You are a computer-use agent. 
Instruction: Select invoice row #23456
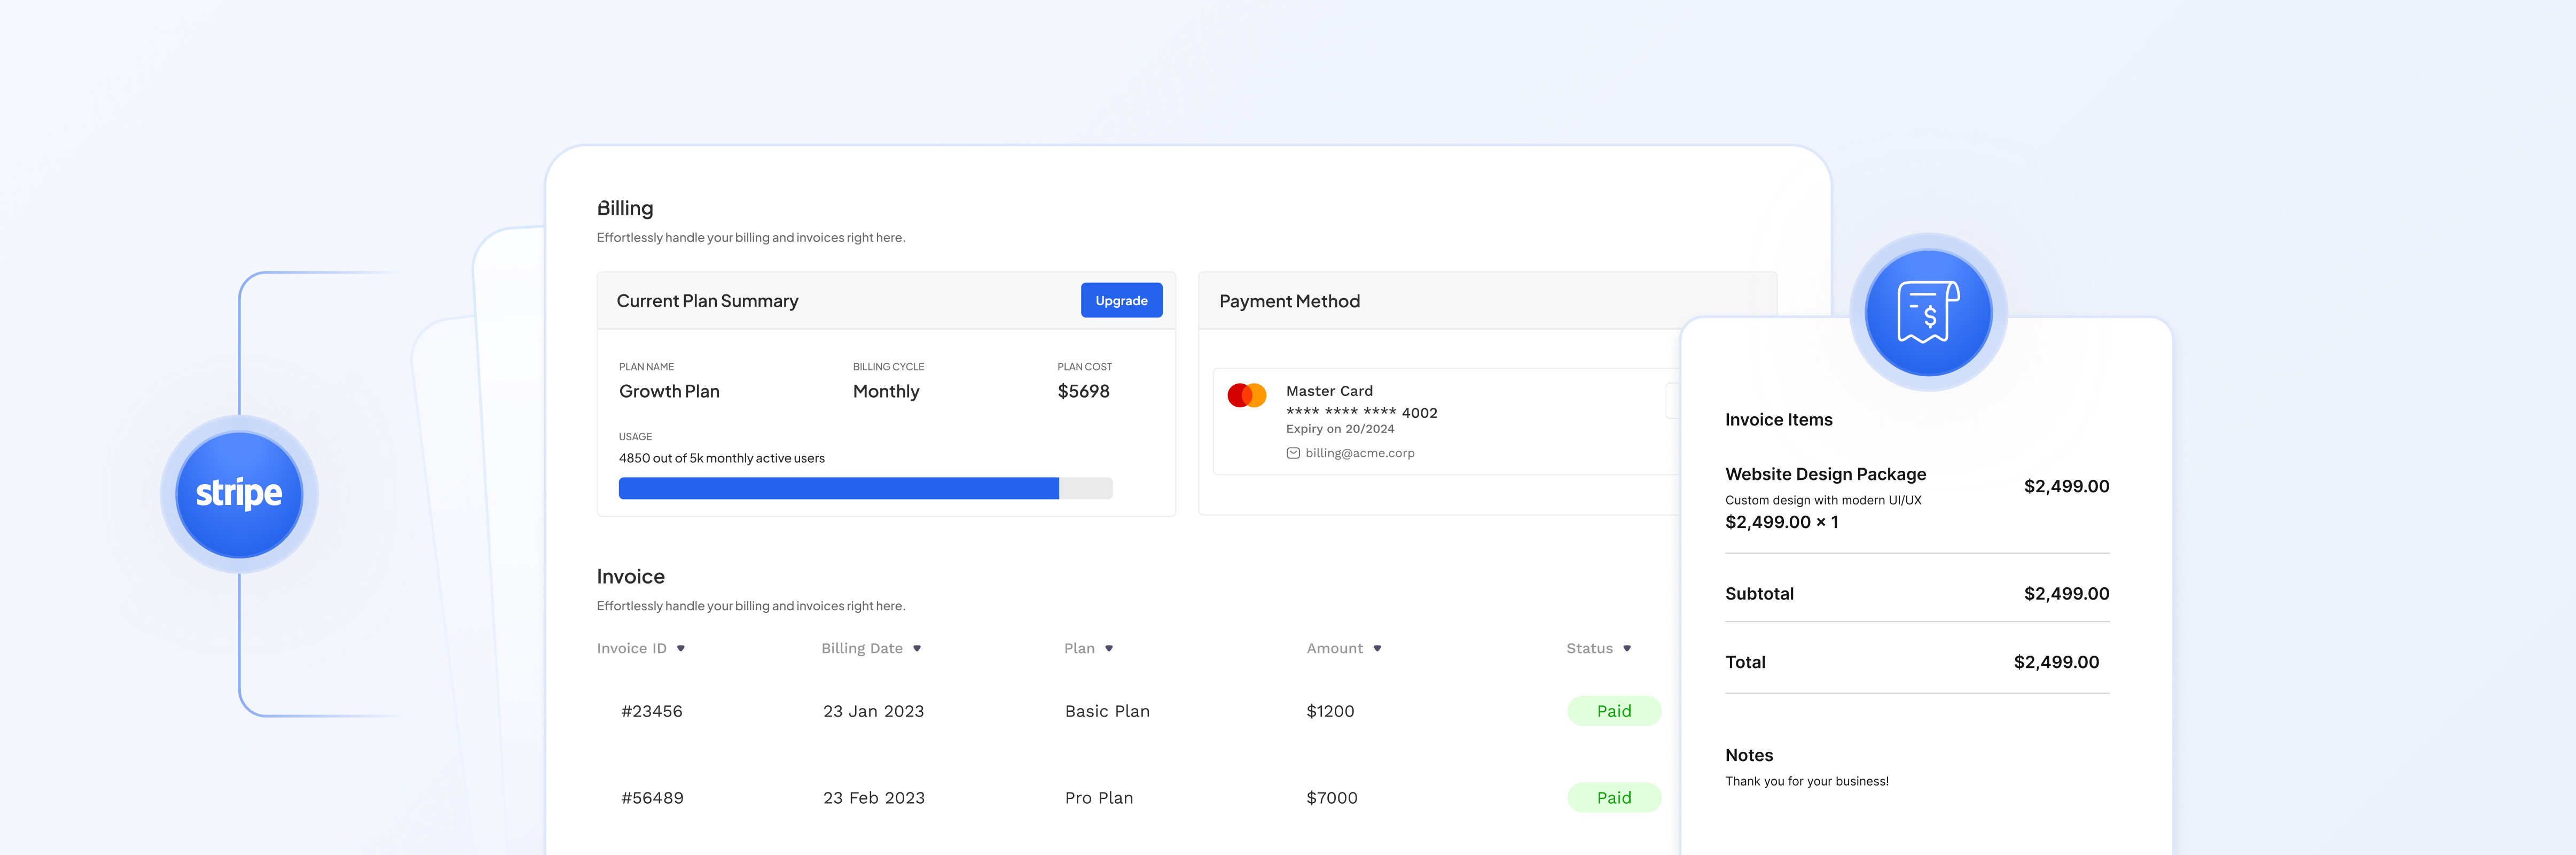click(x=652, y=711)
